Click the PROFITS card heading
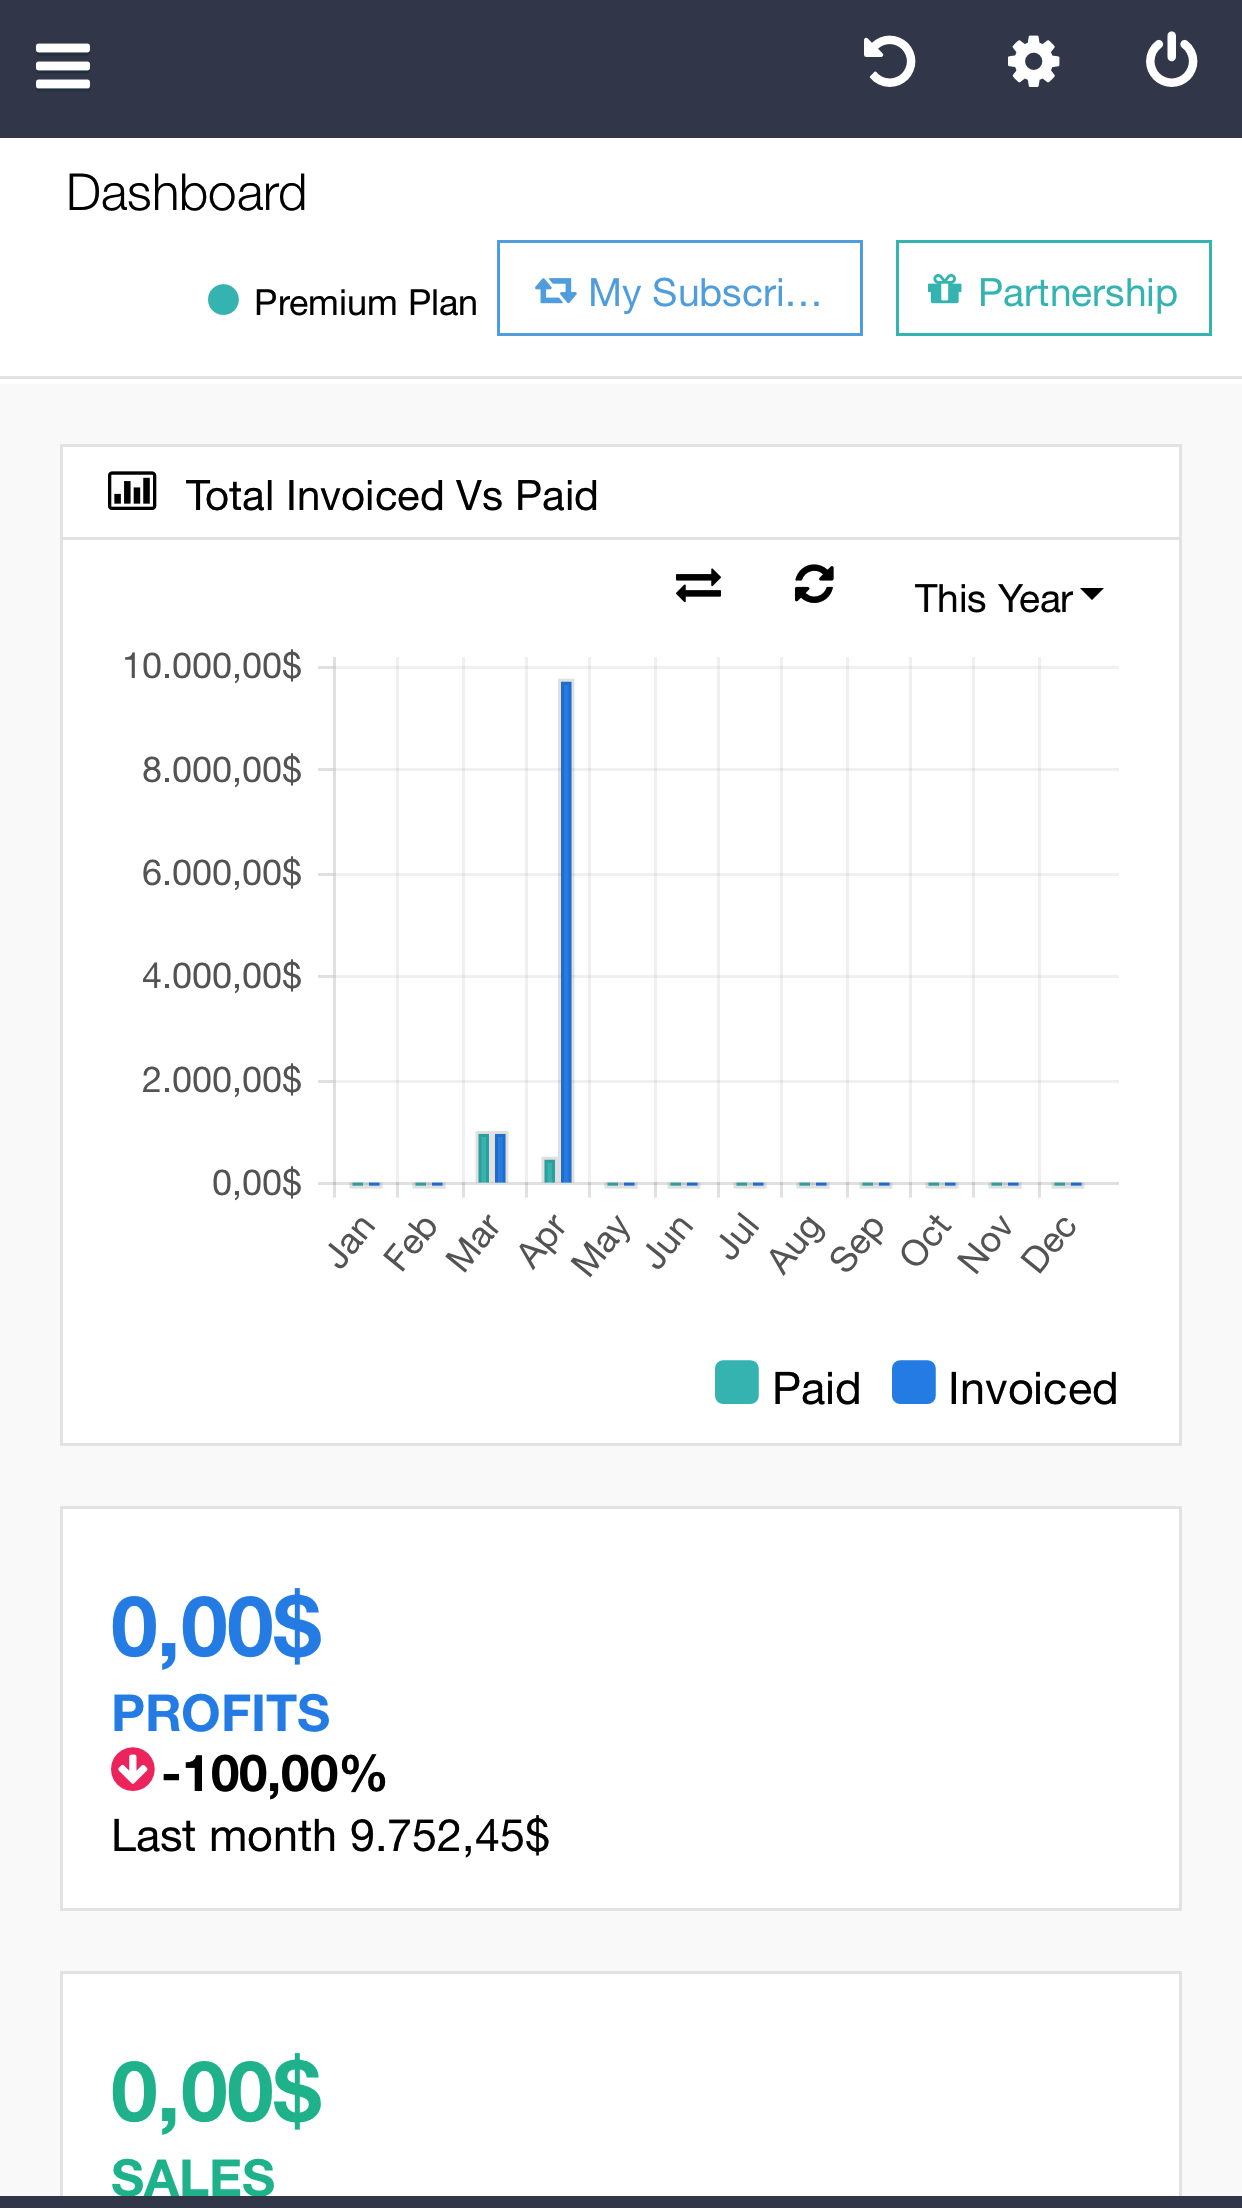This screenshot has height=2208, width=1242. point(220,1713)
